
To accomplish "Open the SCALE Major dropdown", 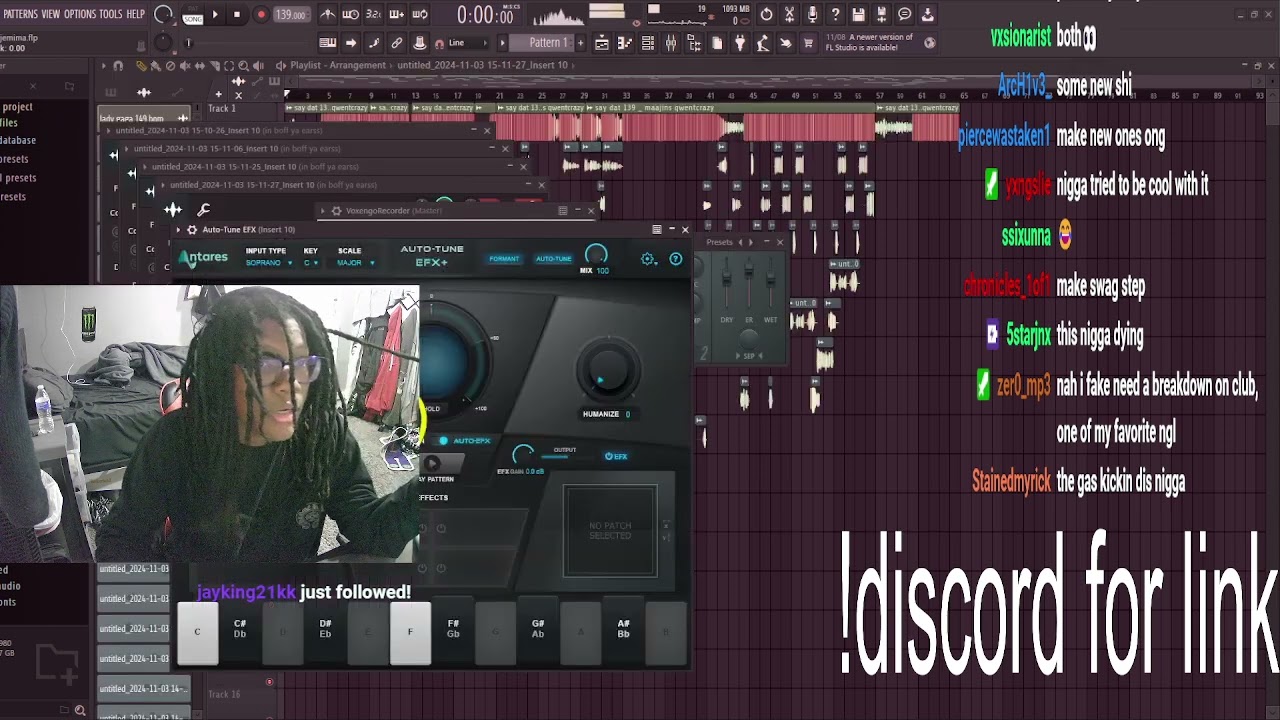I will click(355, 263).
